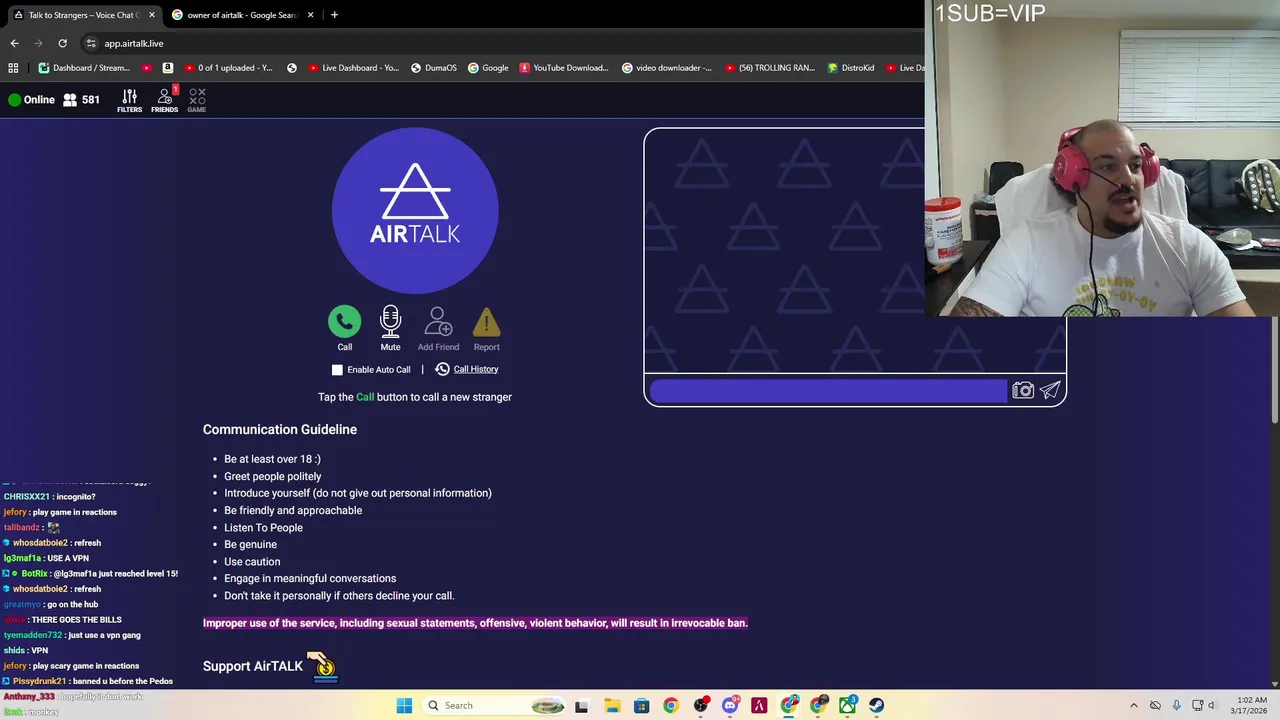Toggle the green Online status indicator

[14, 100]
